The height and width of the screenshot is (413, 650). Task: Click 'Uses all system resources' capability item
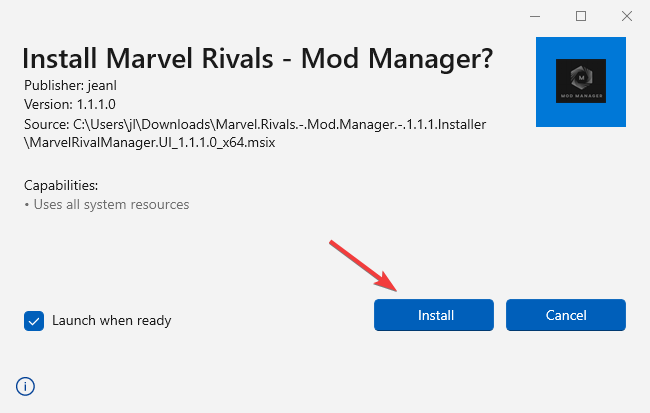coord(111,204)
